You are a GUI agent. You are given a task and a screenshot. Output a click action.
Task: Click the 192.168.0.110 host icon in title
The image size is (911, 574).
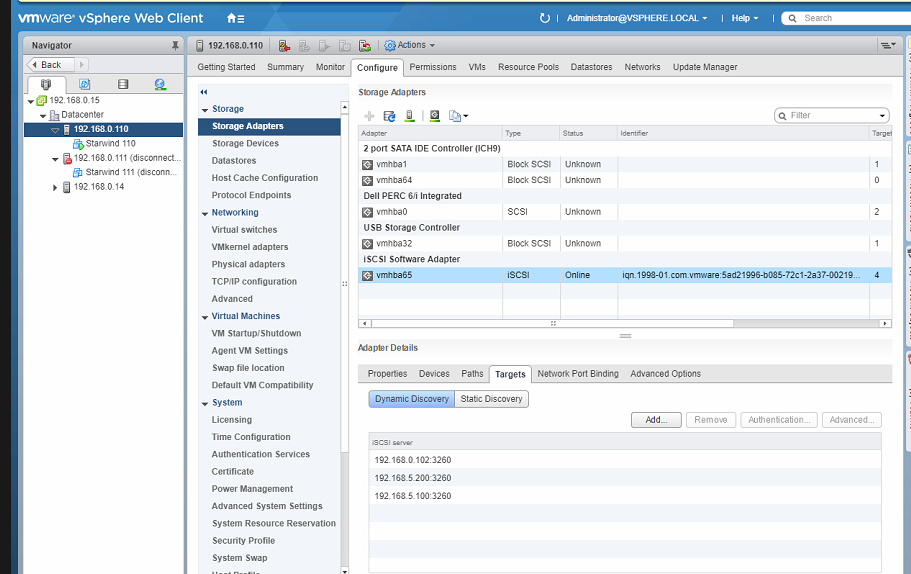click(x=200, y=45)
